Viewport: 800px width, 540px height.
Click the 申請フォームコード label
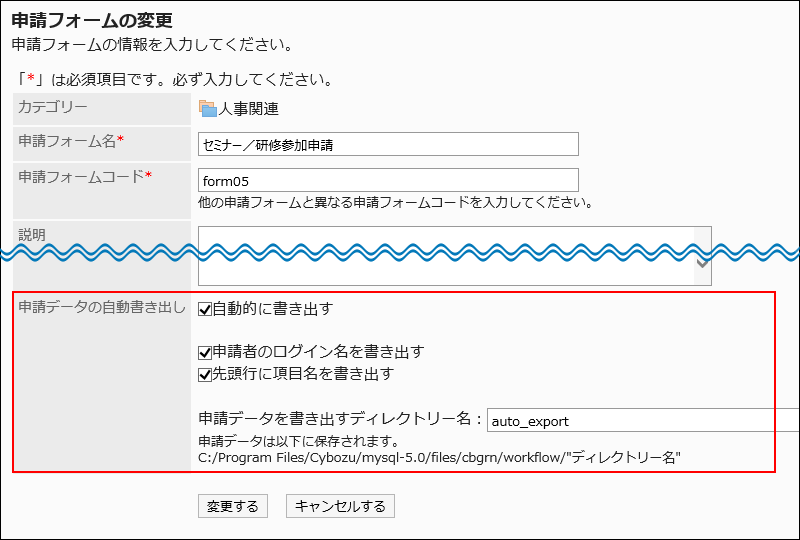click(x=85, y=177)
